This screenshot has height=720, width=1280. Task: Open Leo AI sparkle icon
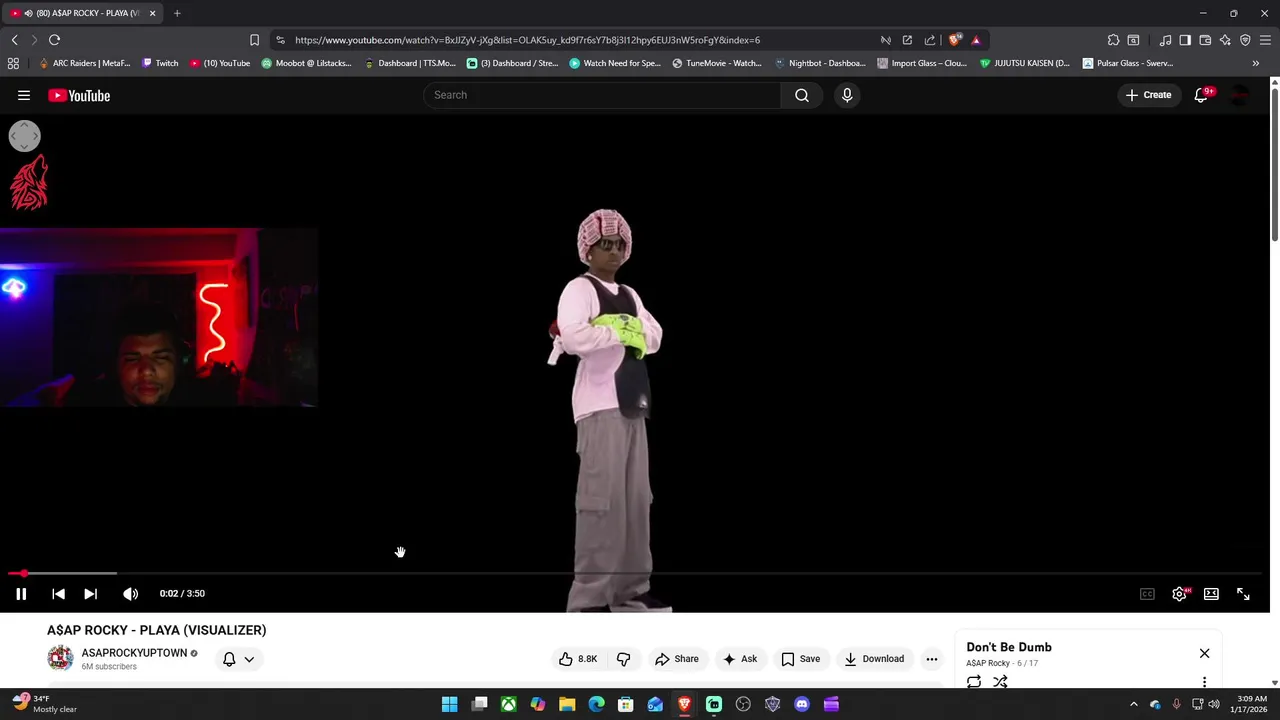coord(1225,40)
